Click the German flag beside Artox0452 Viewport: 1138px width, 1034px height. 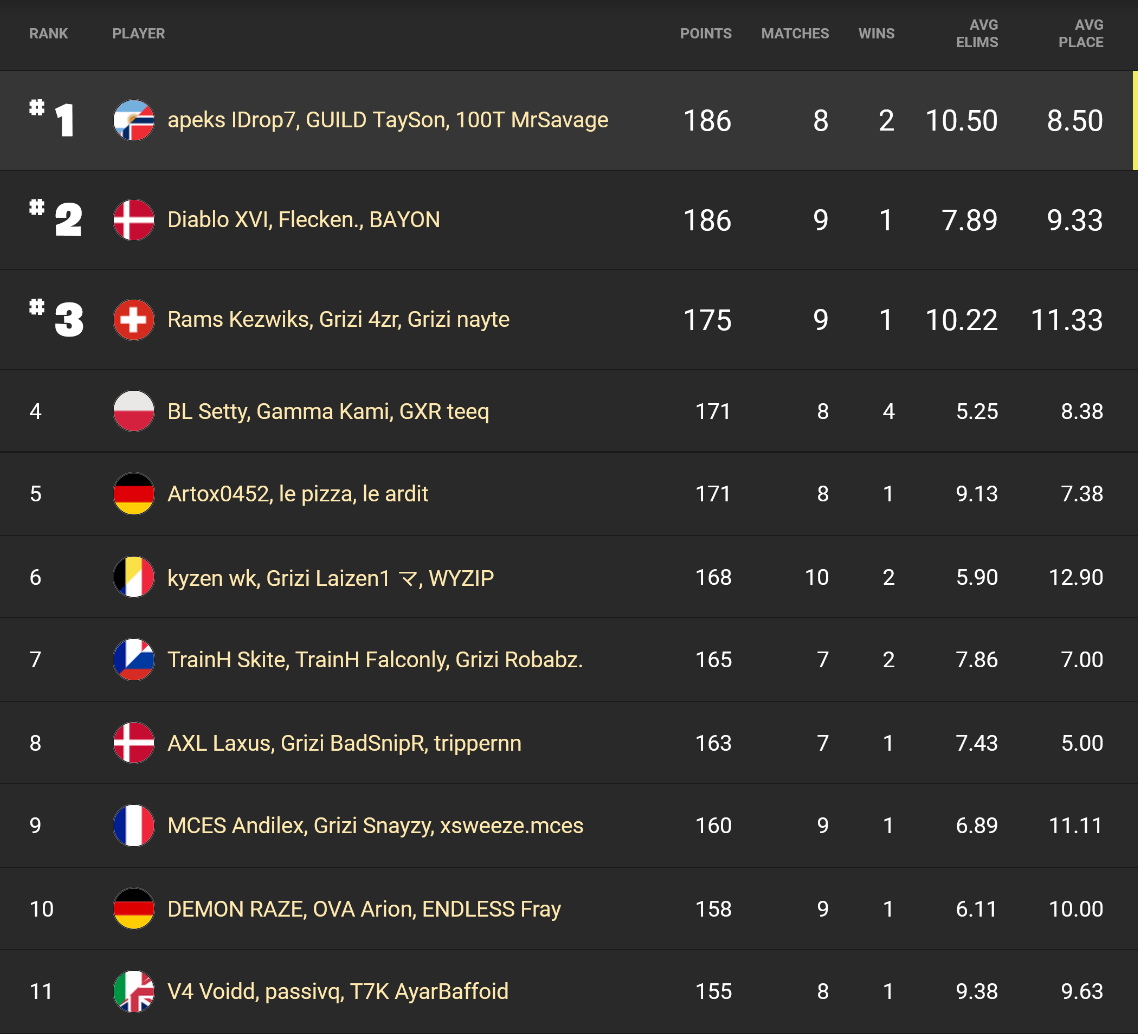(134, 493)
